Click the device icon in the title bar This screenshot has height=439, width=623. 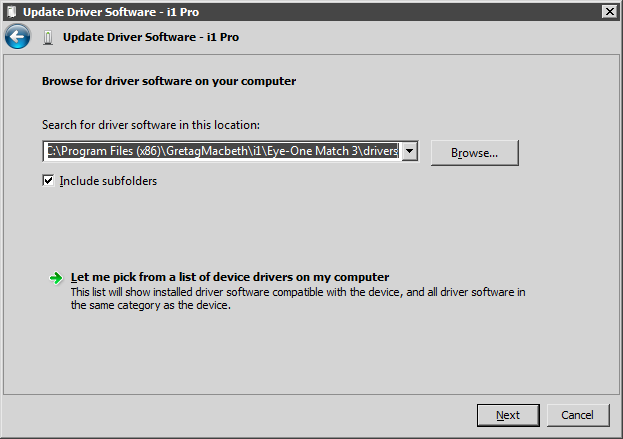pos(12,12)
